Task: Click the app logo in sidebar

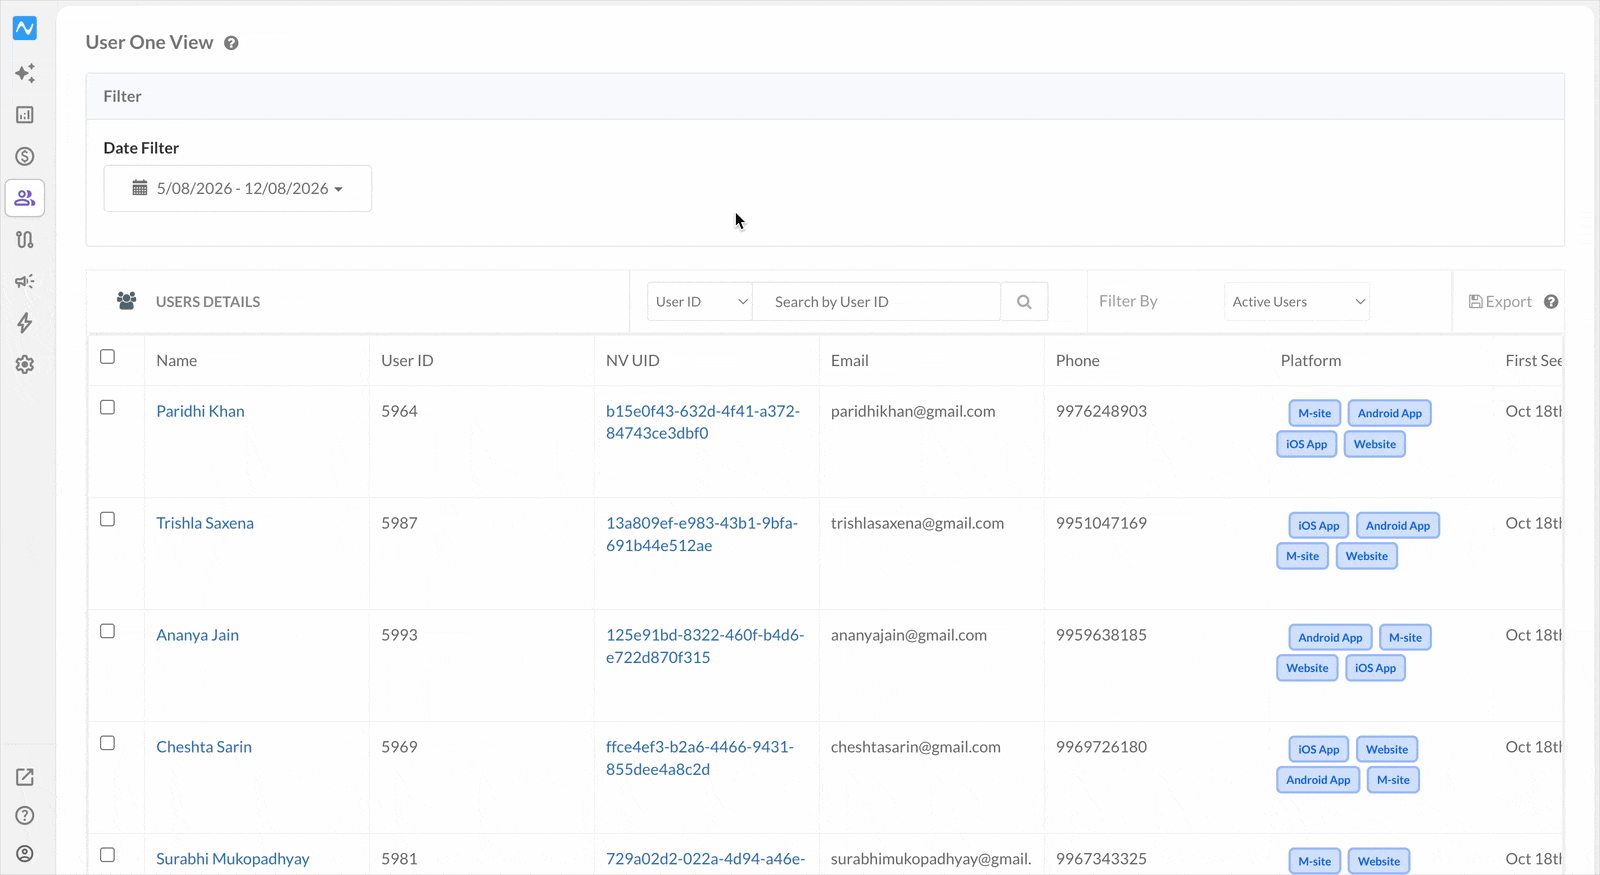Action: (25, 28)
